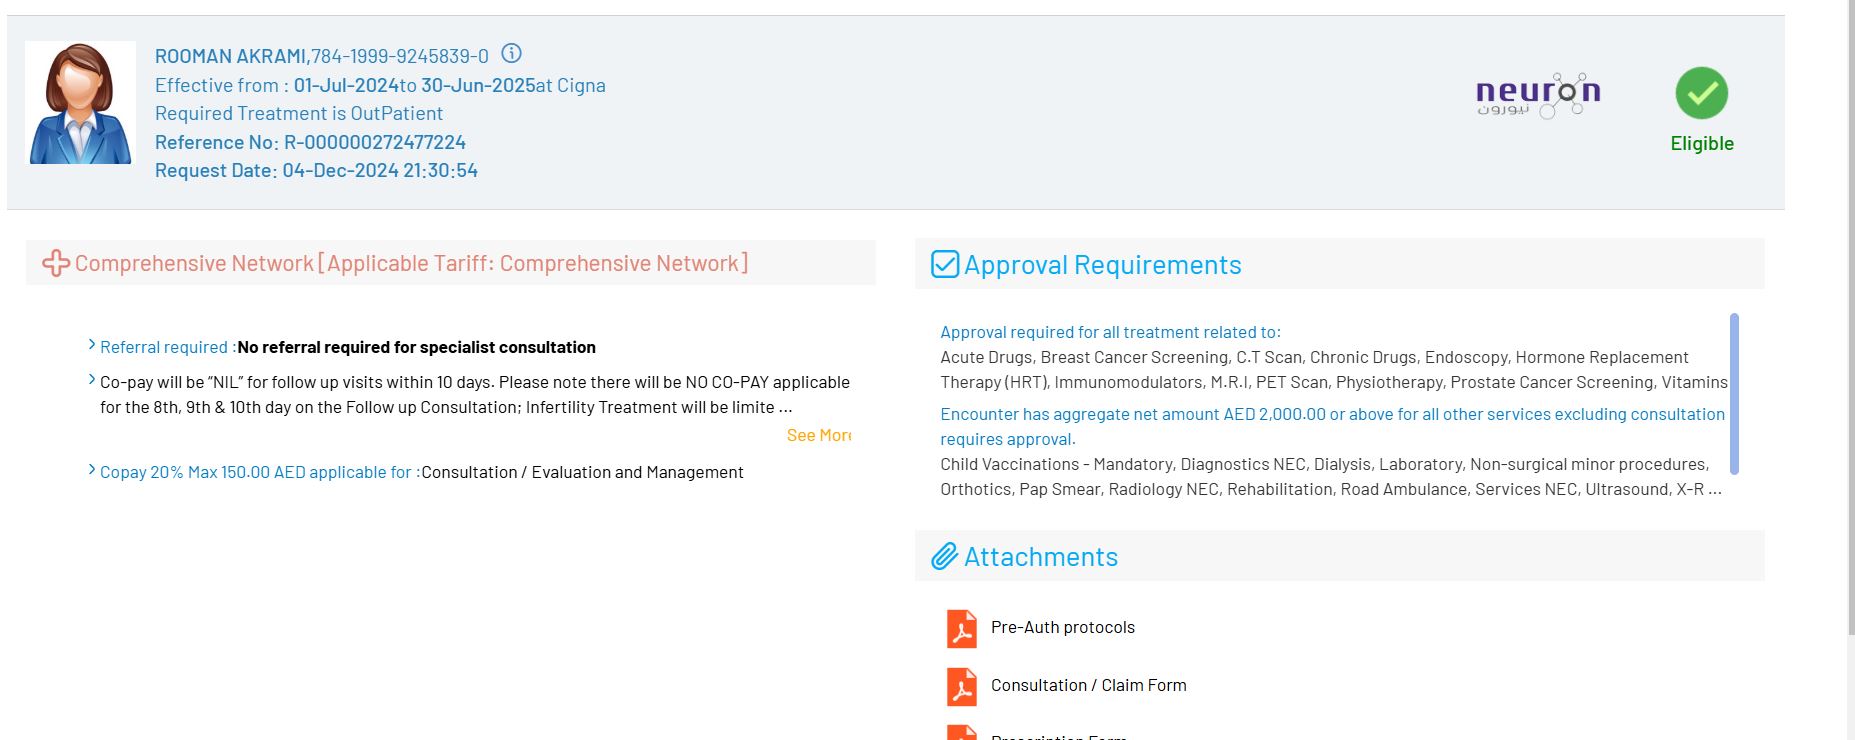Click the Approval Requirements panel scrollbar
Image resolution: width=1855 pixels, height=740 pixels.
tap(1734, 393)
